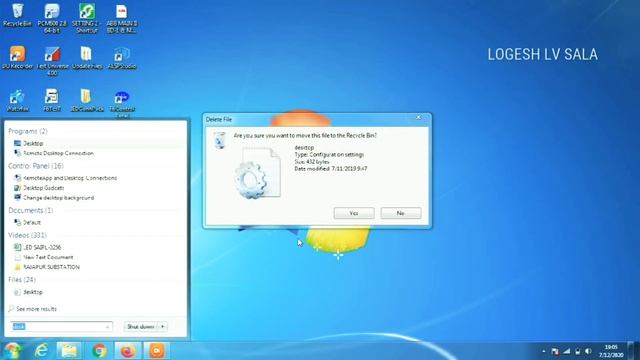Launch Test Universe 4.00 shortcut

[52, 61]
